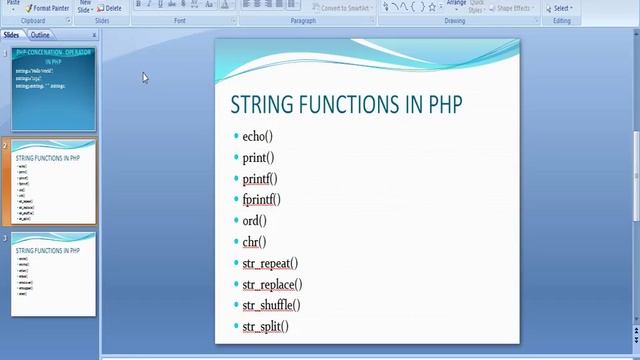
Task: Center text in Paragraph group
Action: [257, 4]
